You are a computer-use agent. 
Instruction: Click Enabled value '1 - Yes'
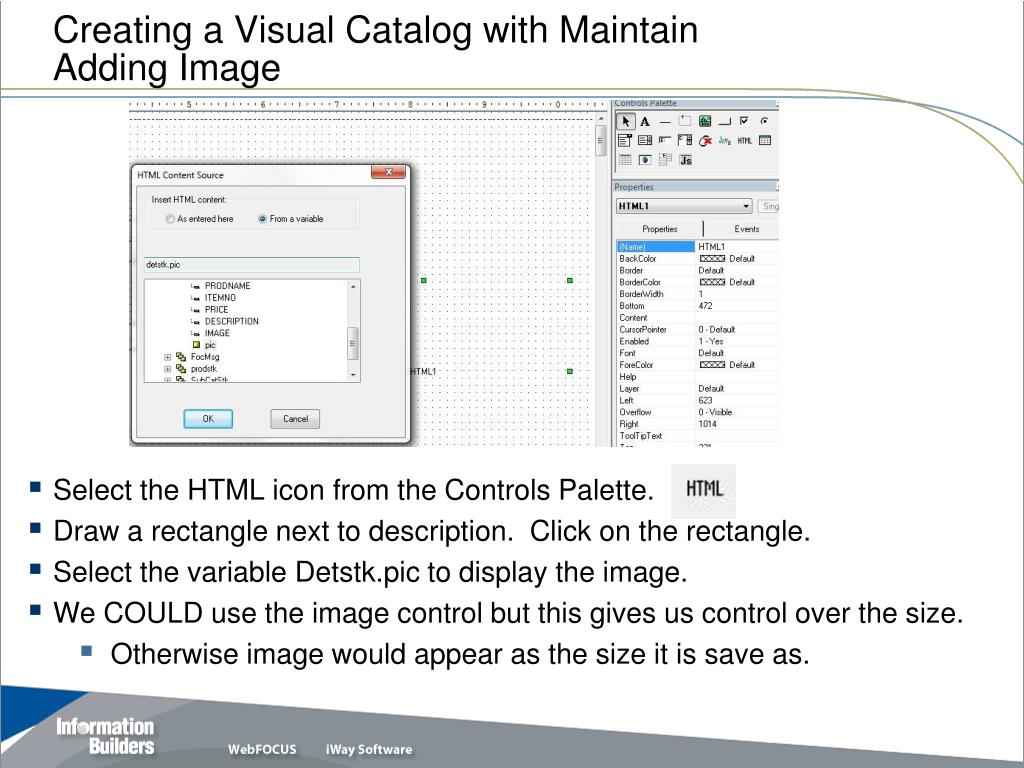pyautogui.click(x=711, y=341)
